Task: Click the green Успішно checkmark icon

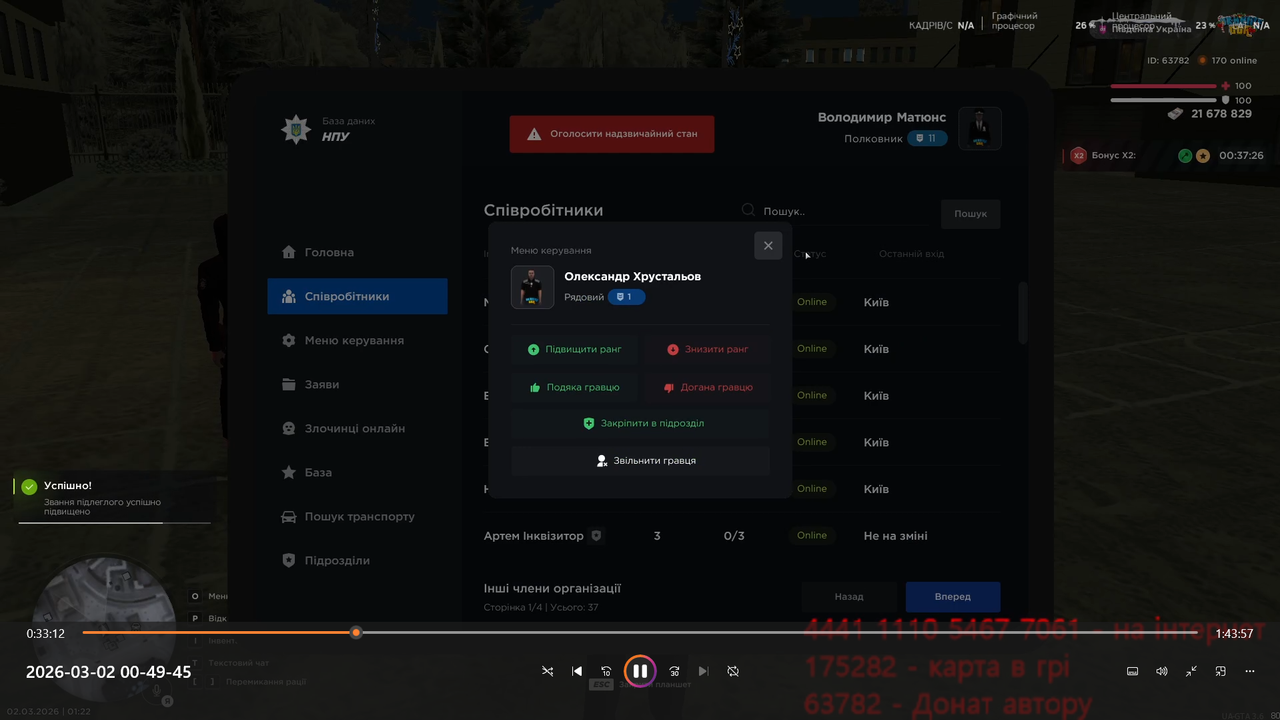Action: (29, 486)
